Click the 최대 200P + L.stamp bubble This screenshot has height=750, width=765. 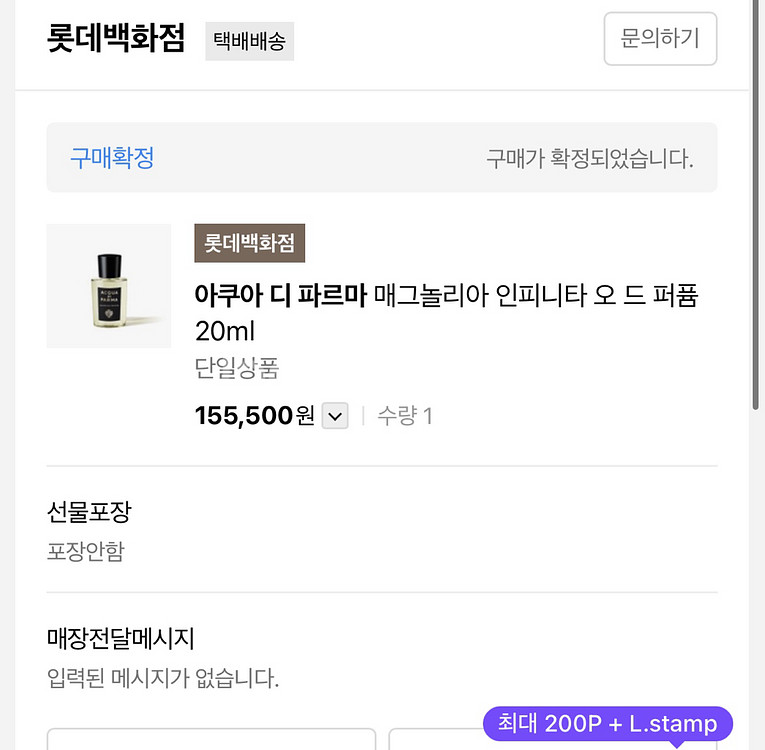(x=607, y=724)
